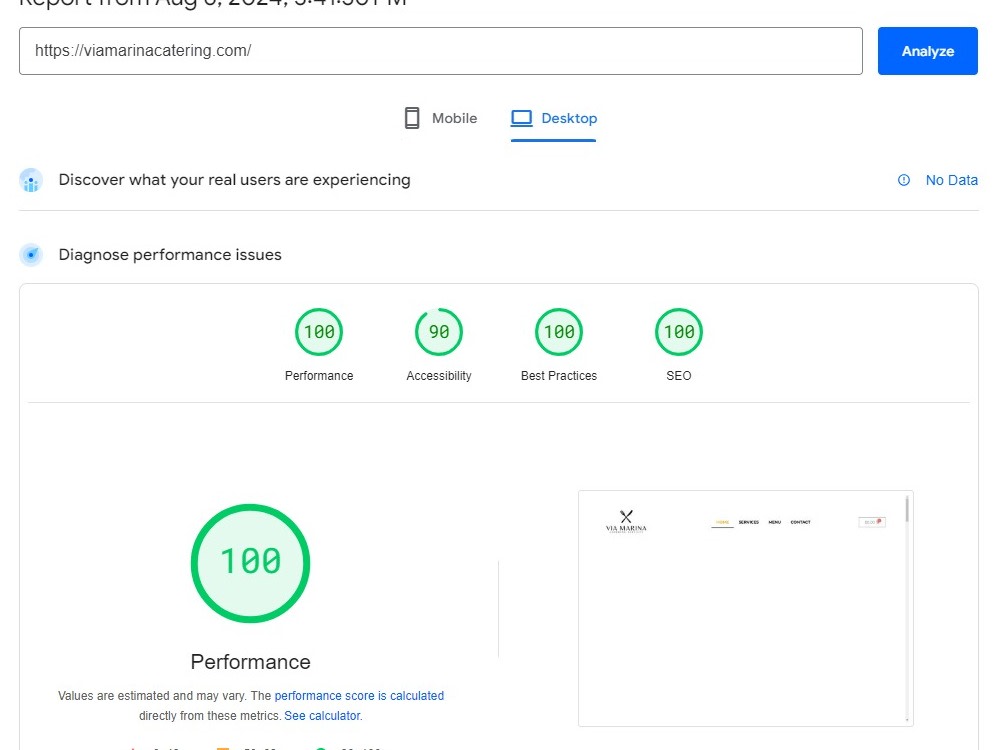
Task: Click the Diagnose performance issues icon
Action: [31, 255]
